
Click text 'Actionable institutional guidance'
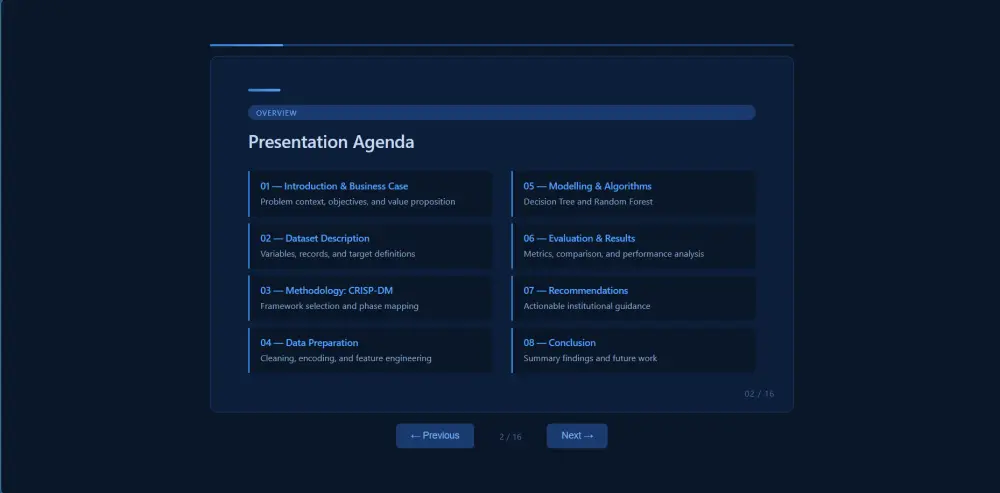(x=587, y=306)
